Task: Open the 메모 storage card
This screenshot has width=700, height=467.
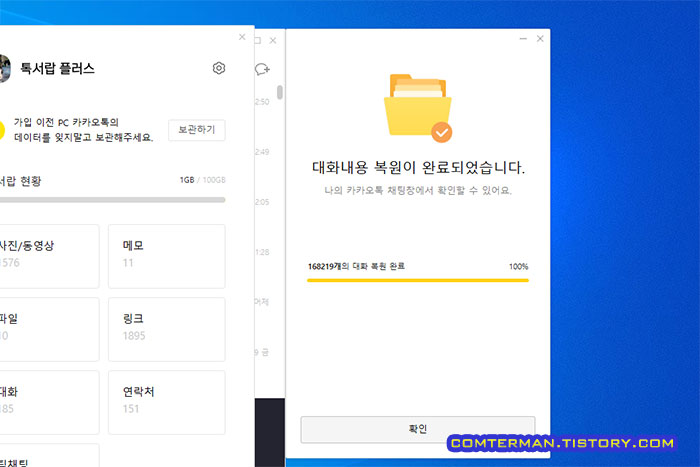Action: (167, 256)
